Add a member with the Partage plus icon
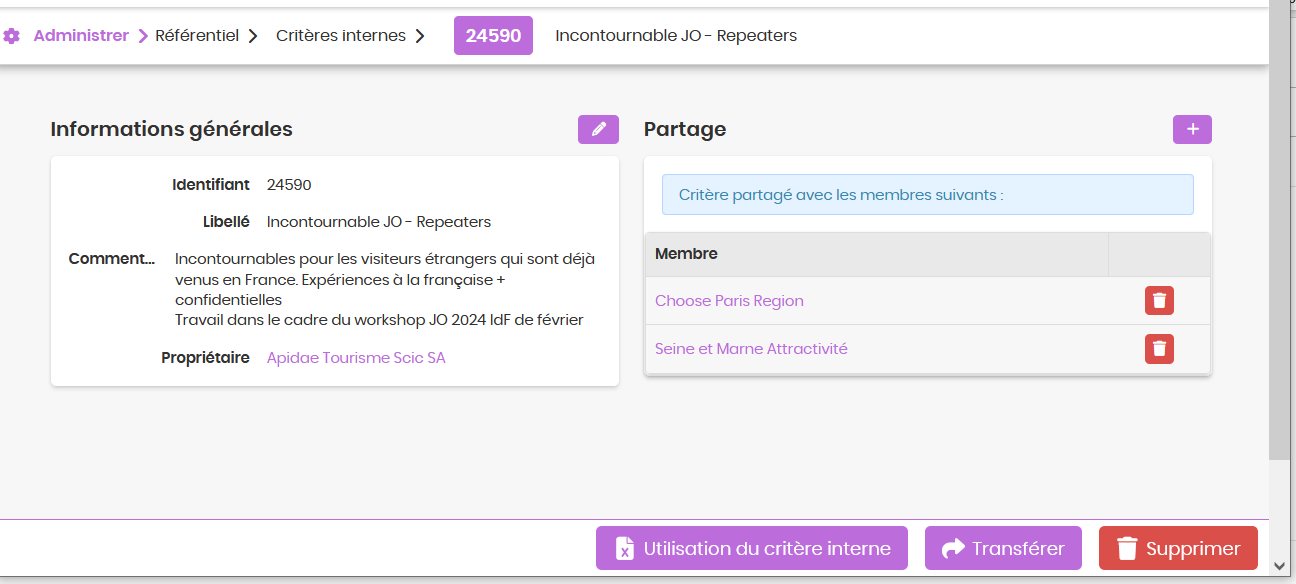 point(1192,130)
